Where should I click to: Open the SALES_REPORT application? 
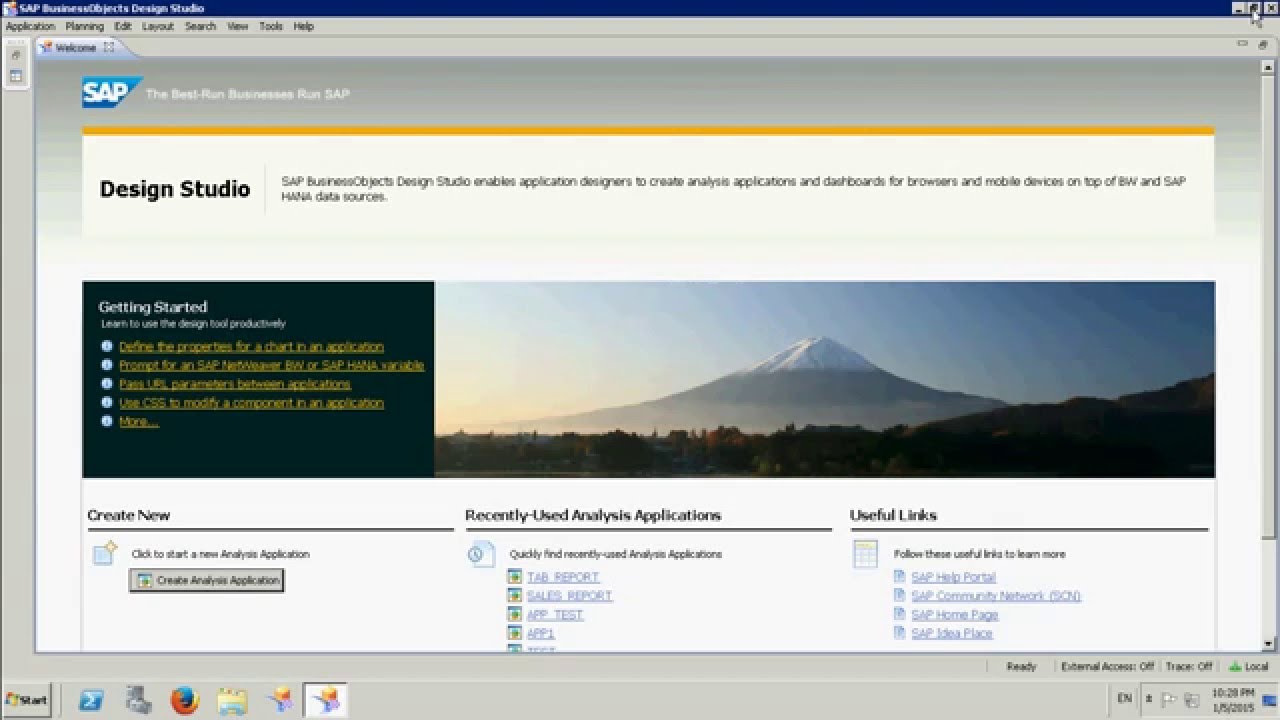(x=570, y=596)
